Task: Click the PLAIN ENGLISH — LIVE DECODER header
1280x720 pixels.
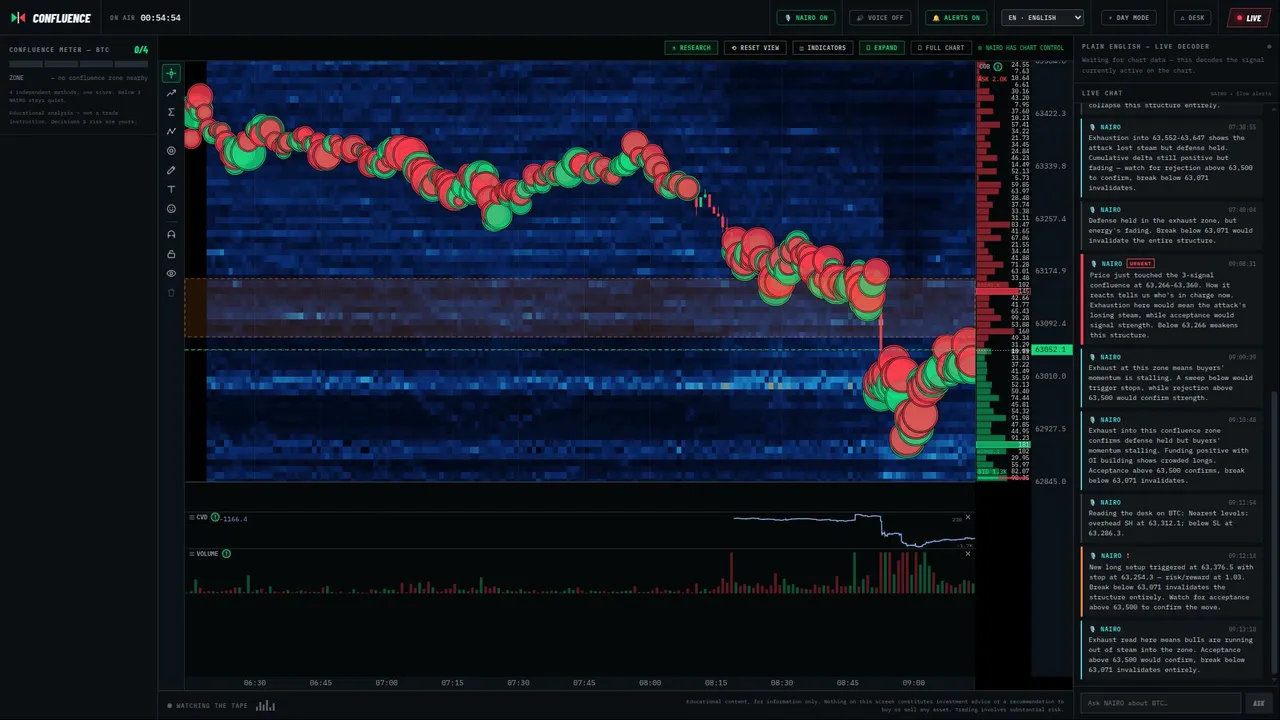Action: point(1146,47)
